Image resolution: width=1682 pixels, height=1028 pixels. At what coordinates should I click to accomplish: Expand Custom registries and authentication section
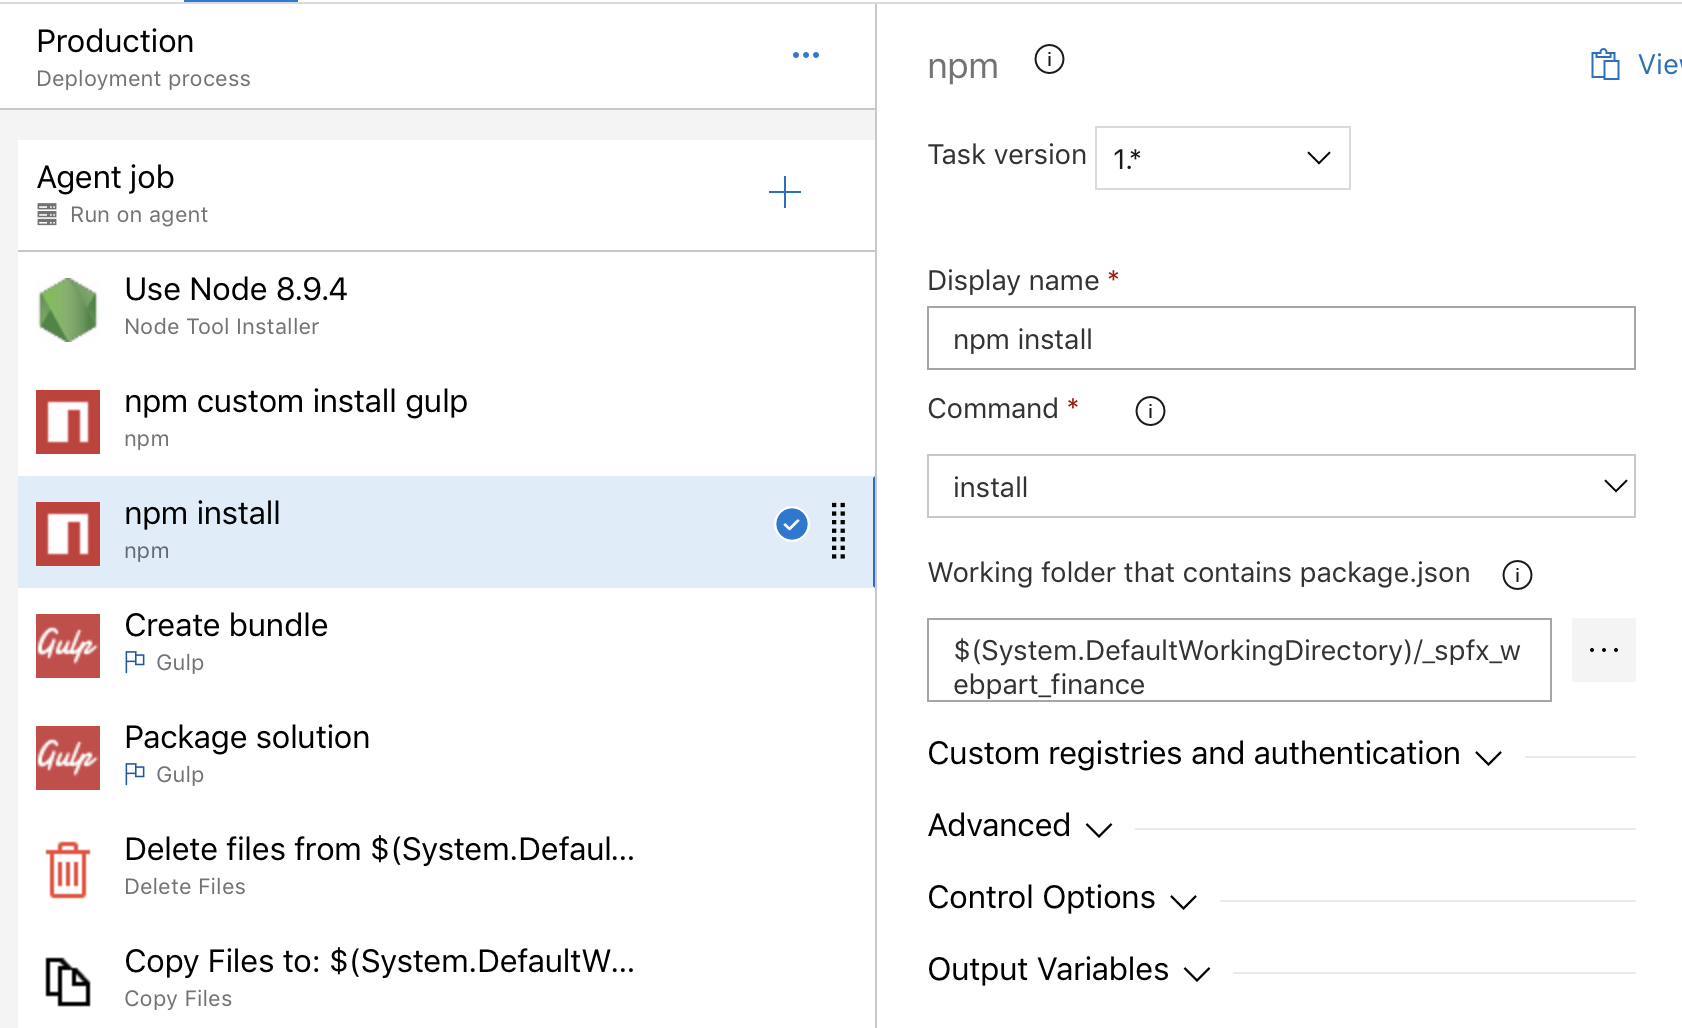click(1214, 754)
